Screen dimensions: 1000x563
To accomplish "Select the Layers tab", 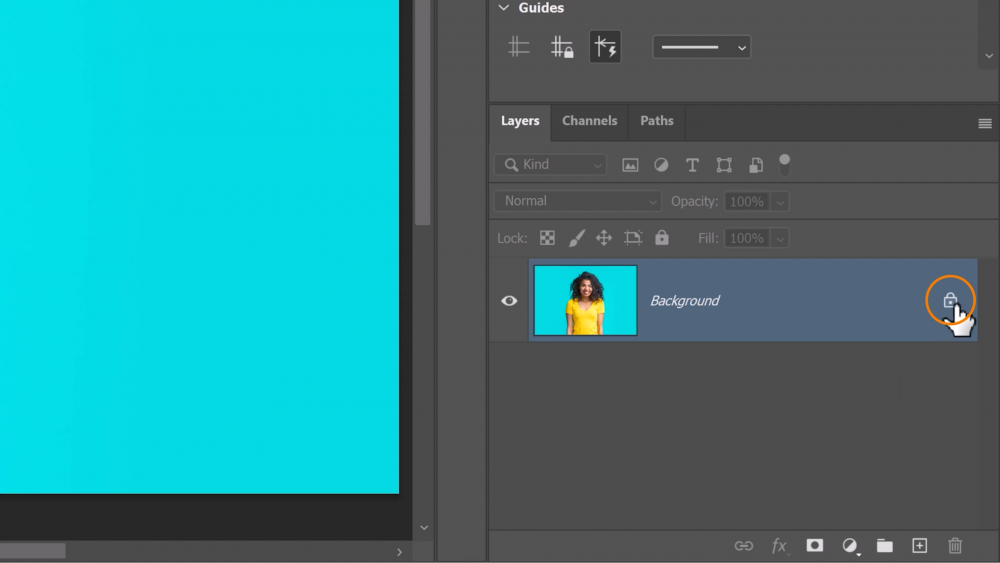I will (520, 121).
